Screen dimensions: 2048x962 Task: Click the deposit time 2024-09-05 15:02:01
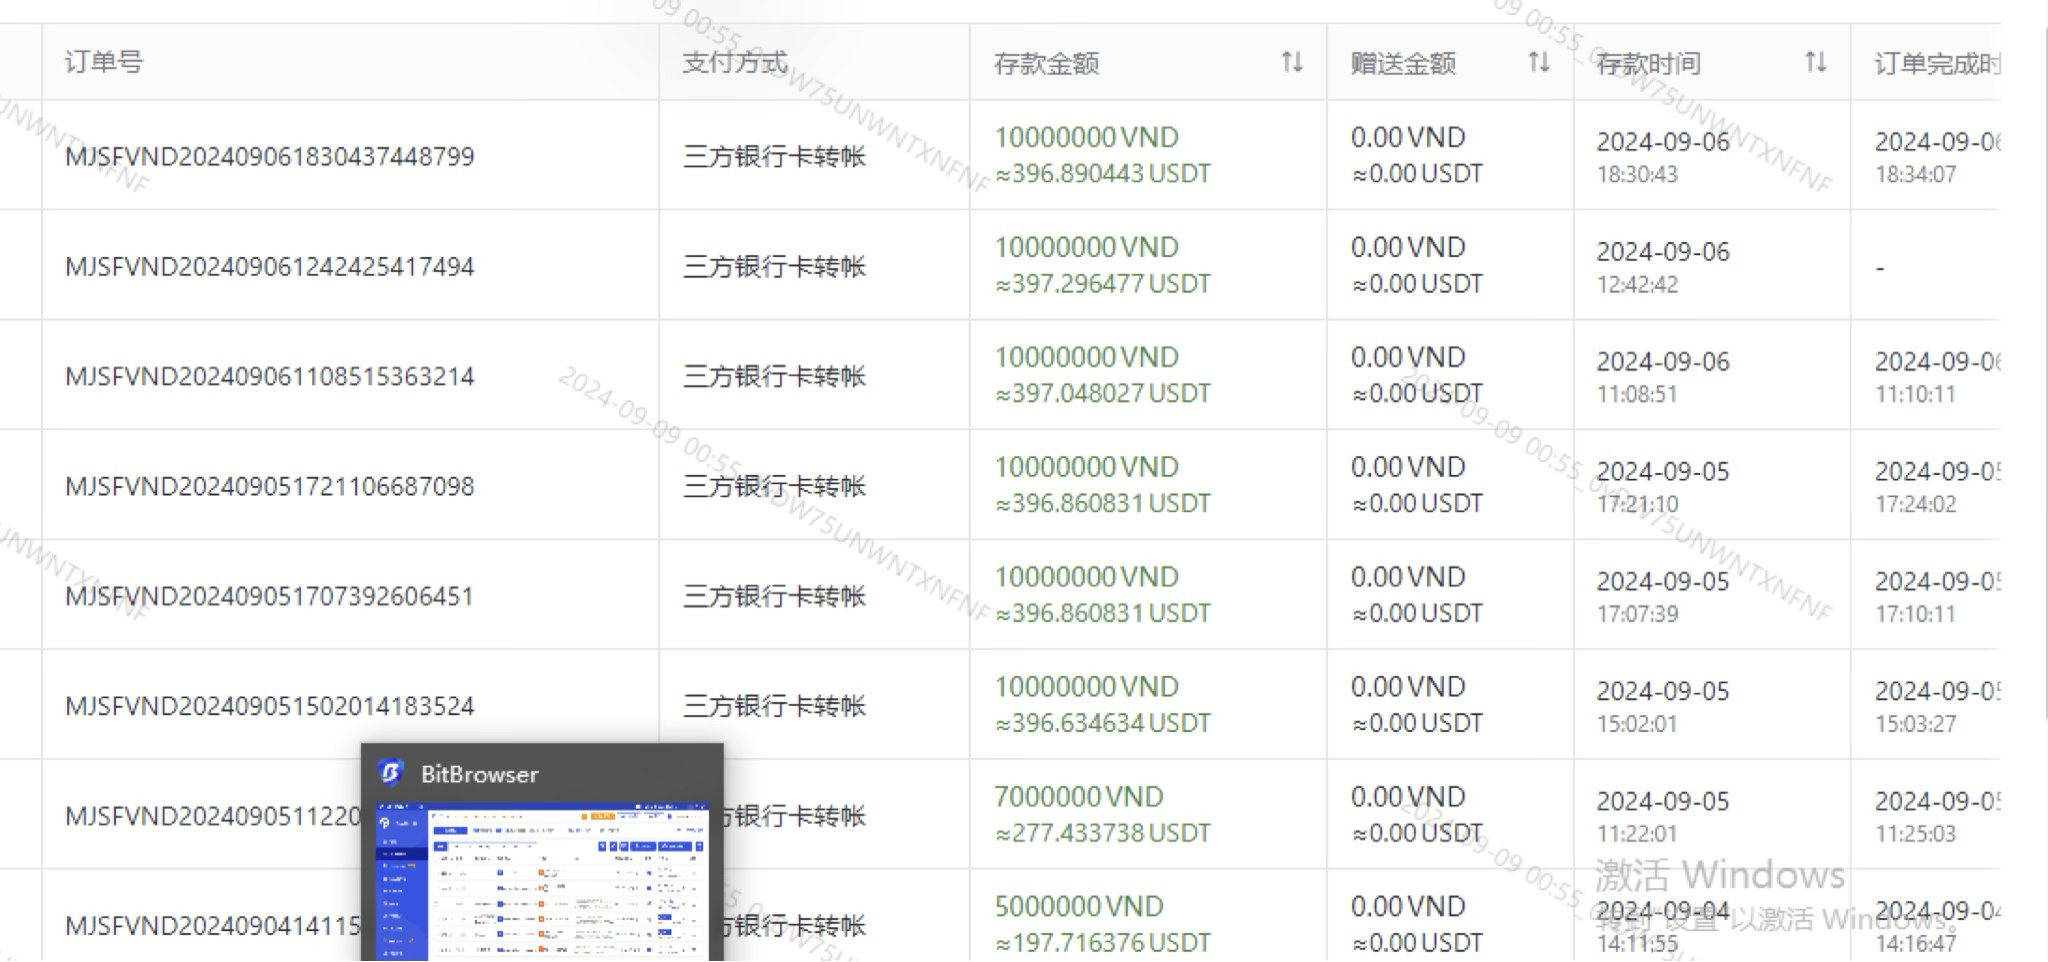click(x=1662, y=706)
